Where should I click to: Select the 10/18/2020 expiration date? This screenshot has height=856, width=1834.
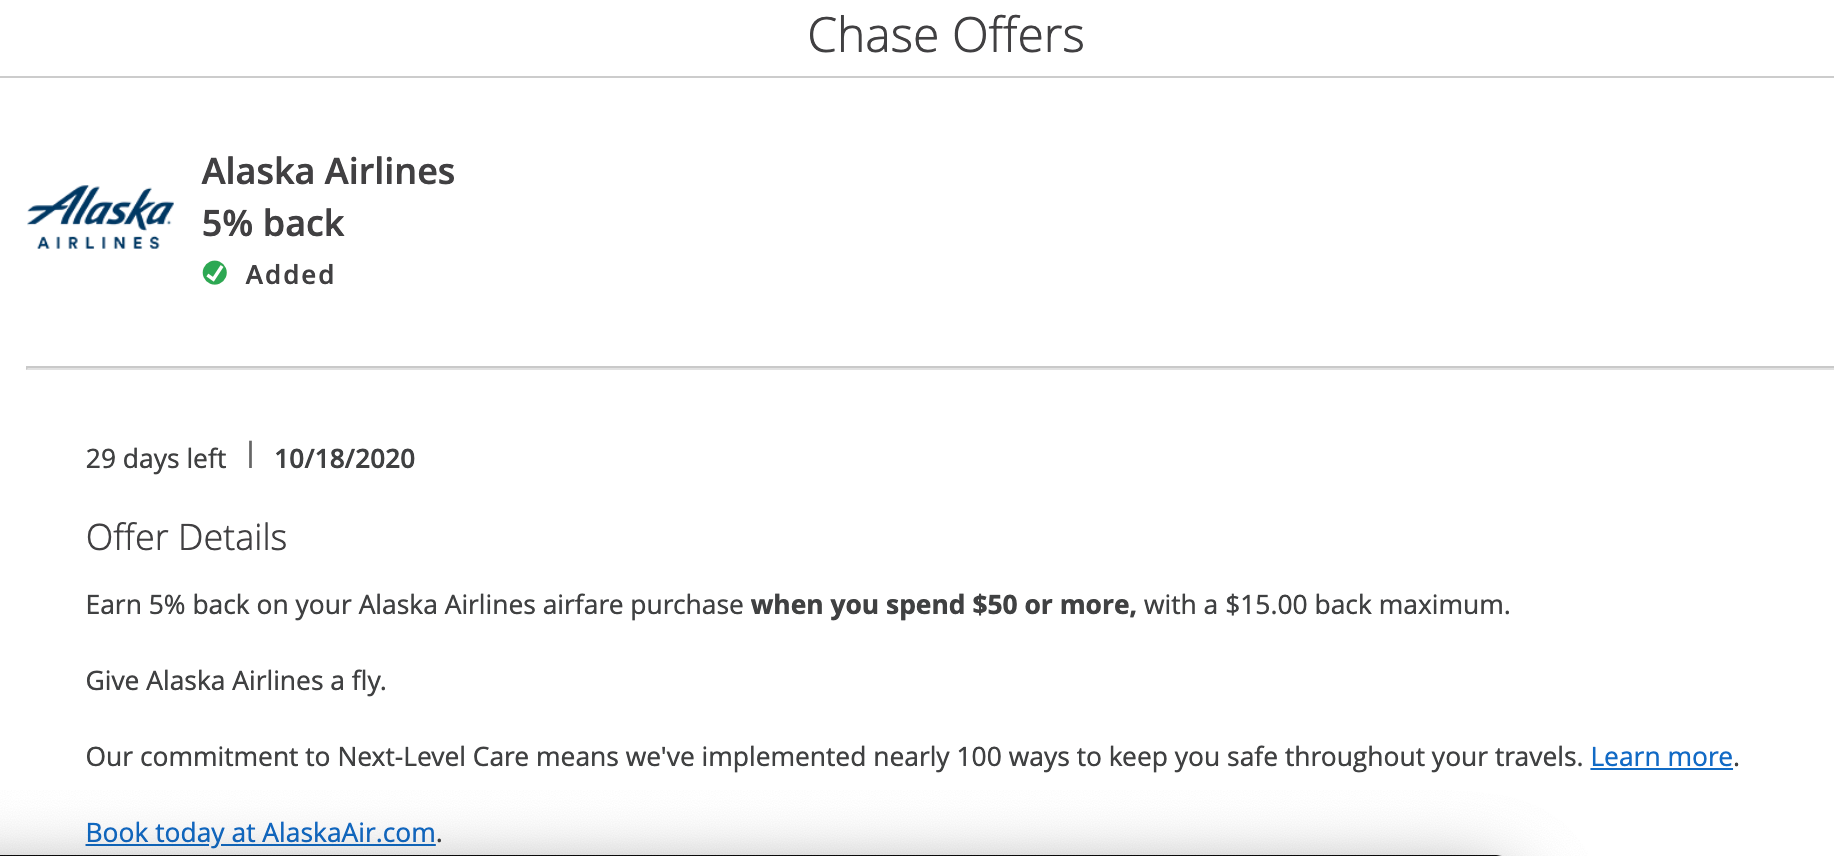[x=345, y=459]
